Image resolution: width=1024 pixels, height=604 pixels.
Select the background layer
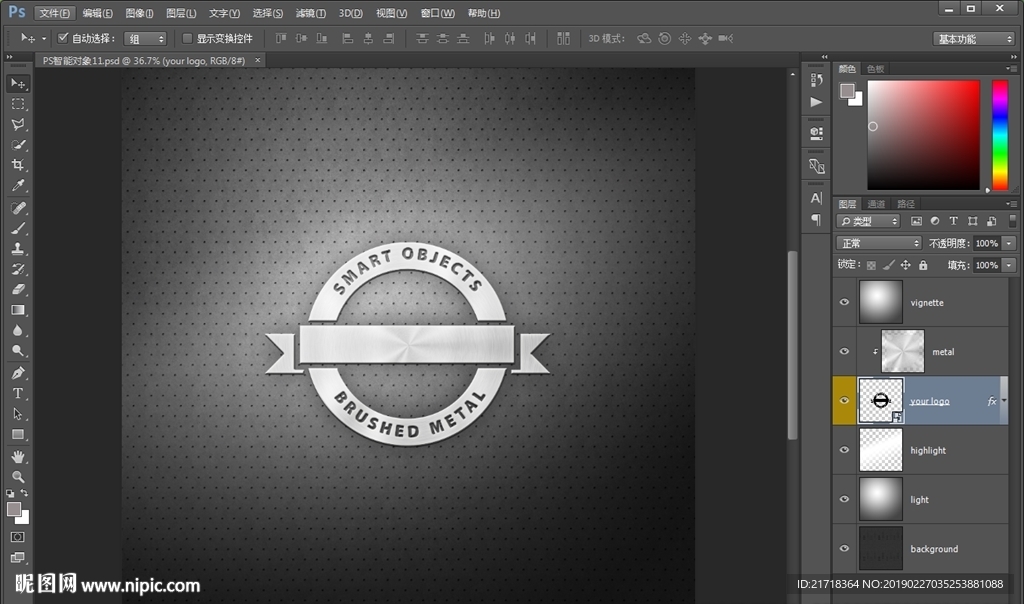[933, 549]
